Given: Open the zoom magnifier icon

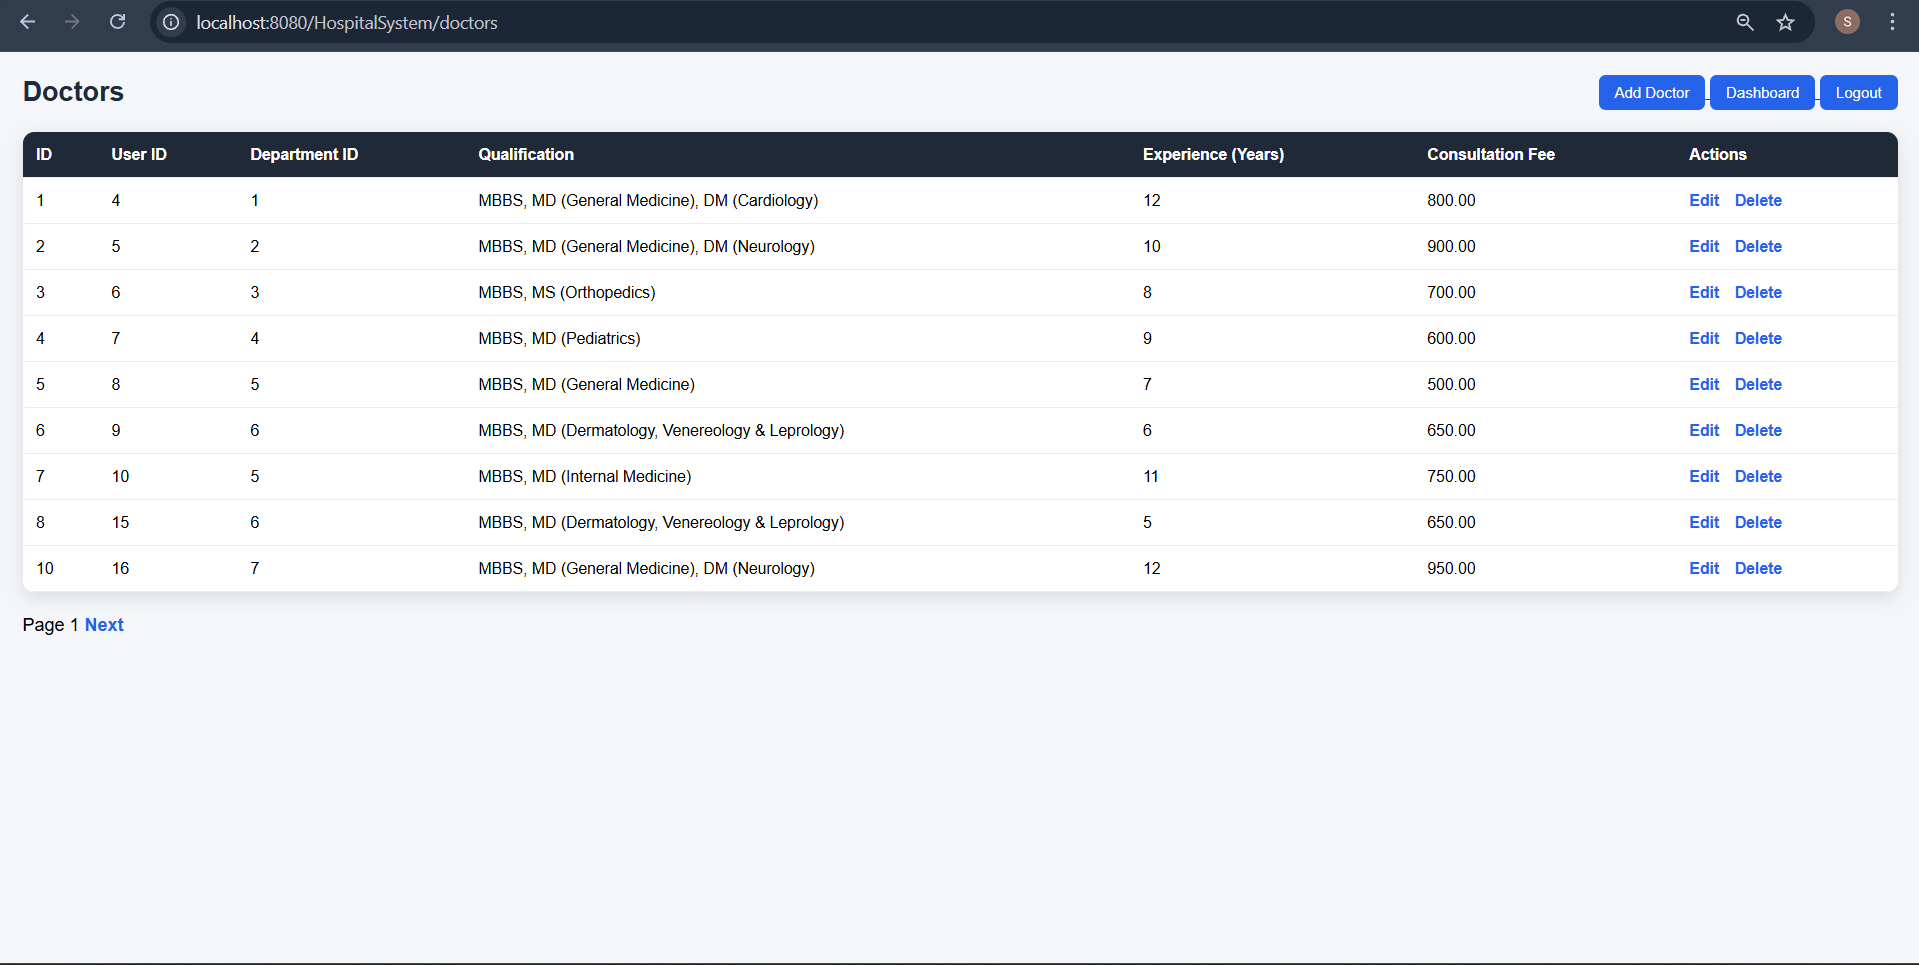Looking at the screenshot, I should pyautogui.click(x=1744, y=22).
